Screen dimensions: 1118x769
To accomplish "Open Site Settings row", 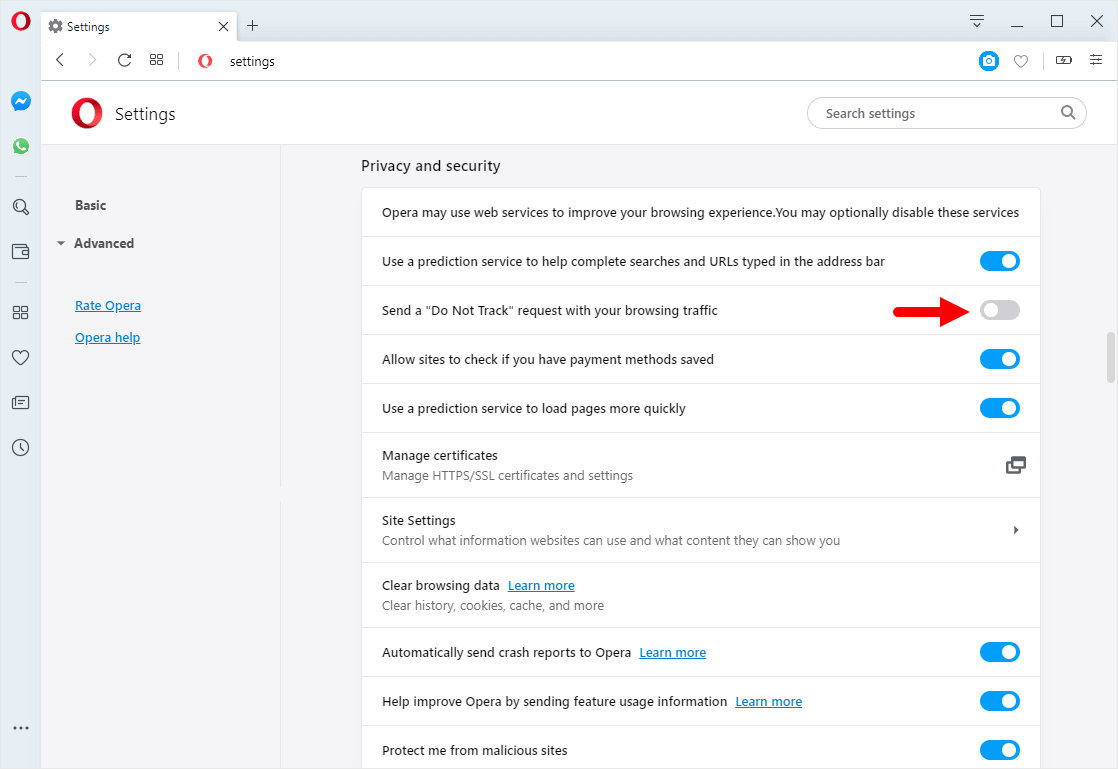I will click(701, 530).
